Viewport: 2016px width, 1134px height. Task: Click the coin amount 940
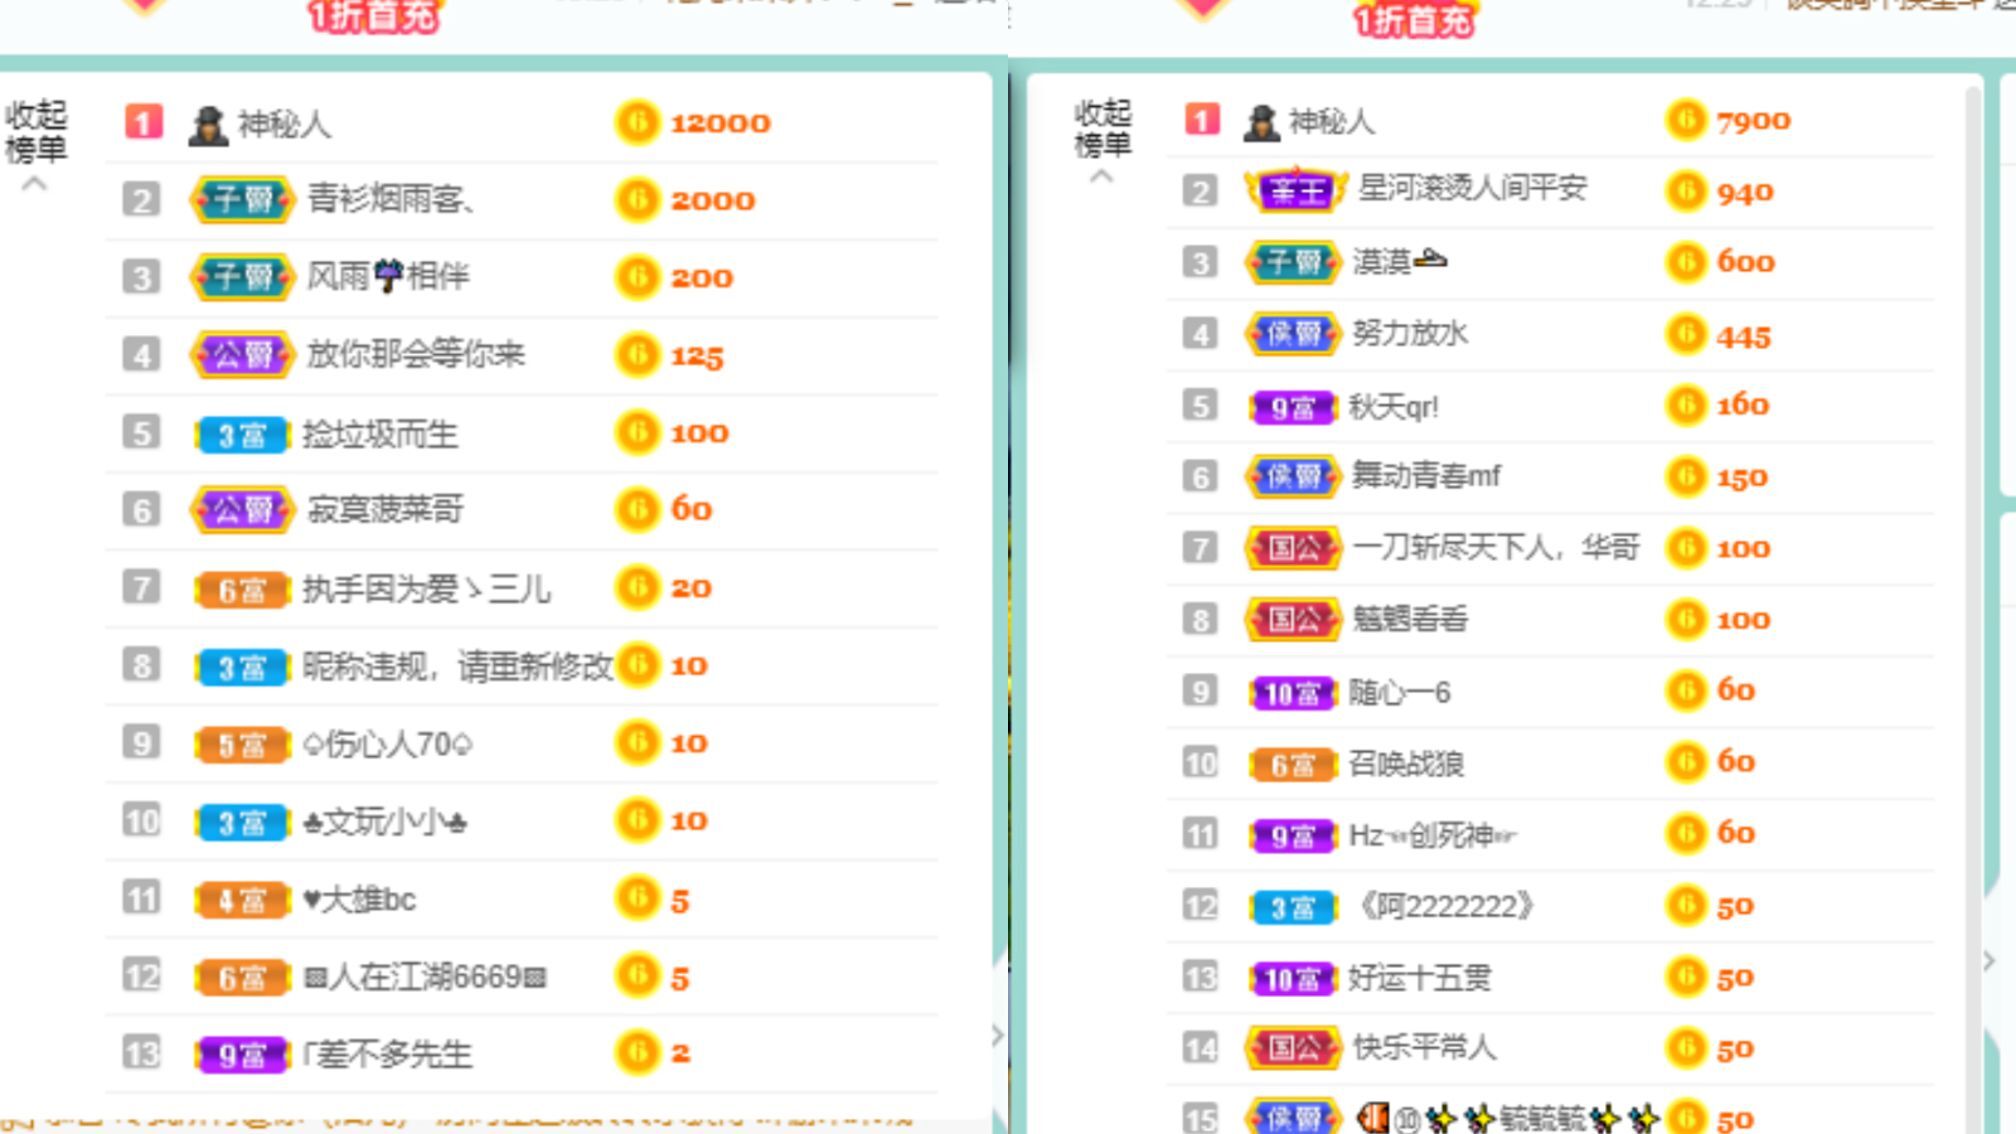point(1745,192)
